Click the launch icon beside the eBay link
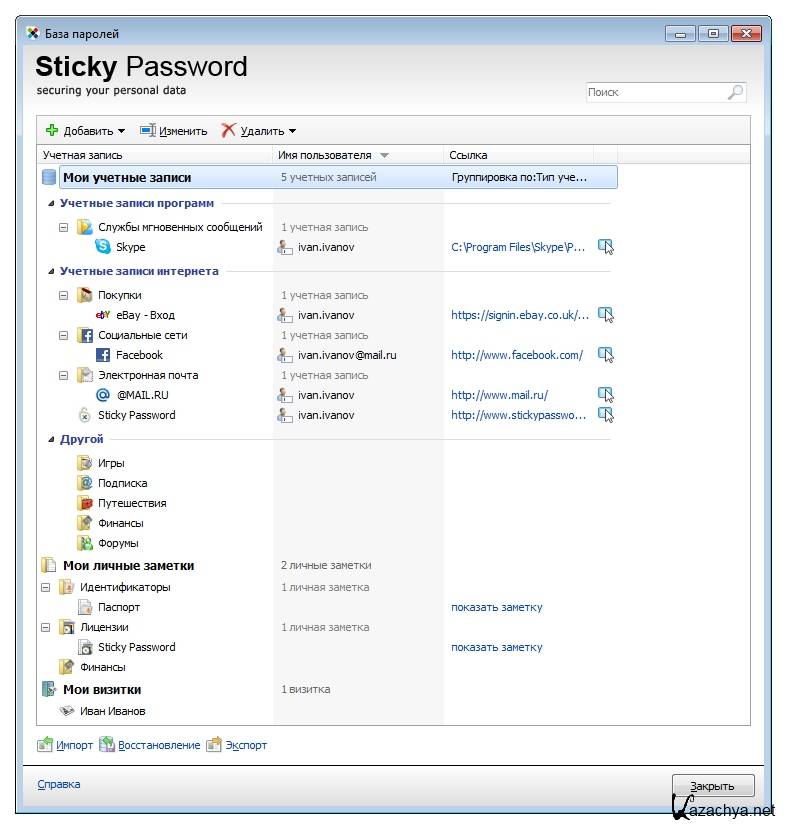The image size is (787, 829). coord(605,315)
